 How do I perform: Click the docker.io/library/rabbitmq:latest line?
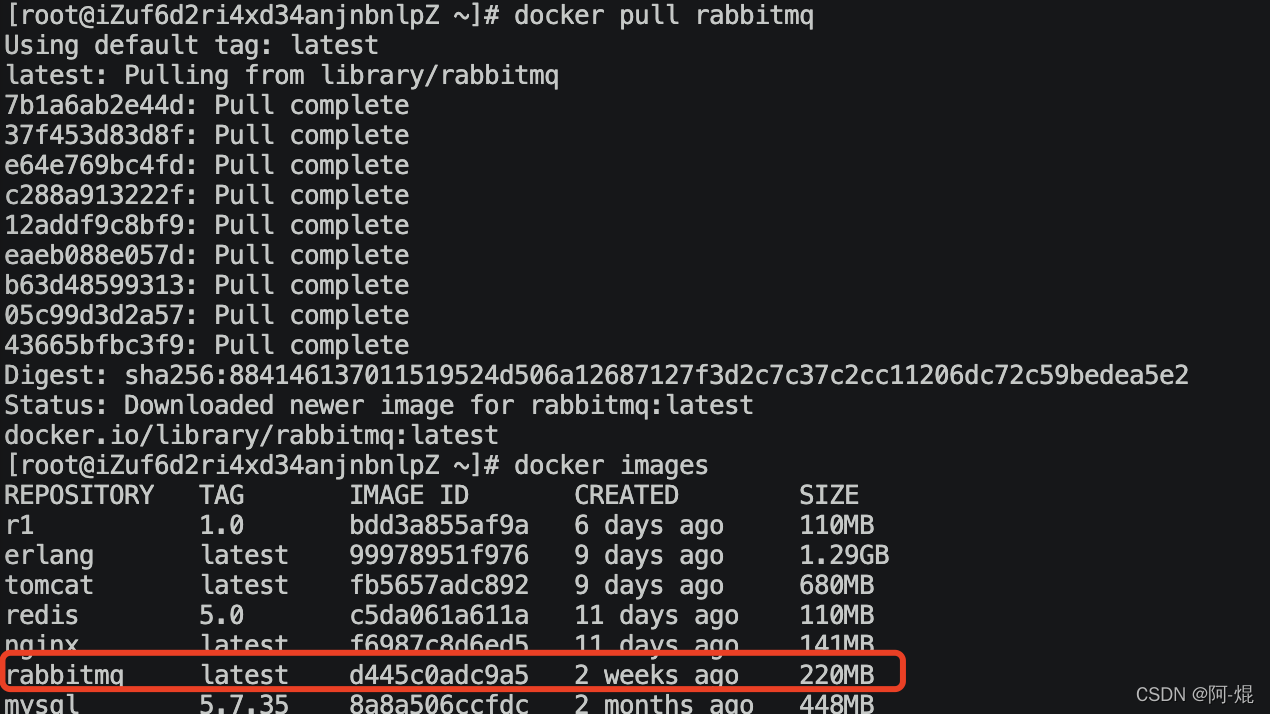coord(251,436)
